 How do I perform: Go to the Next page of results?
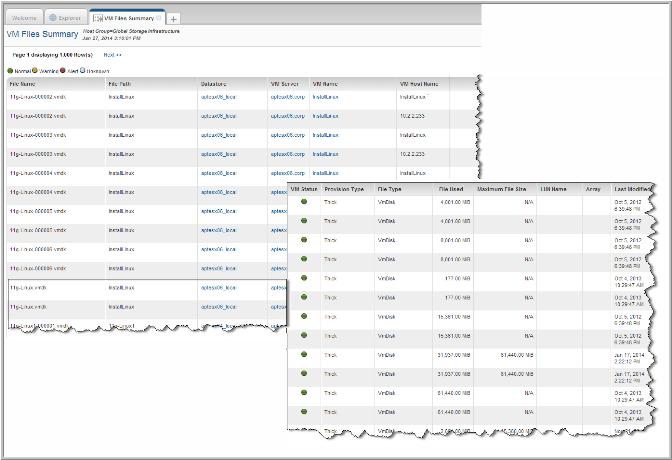coord(112,55)
